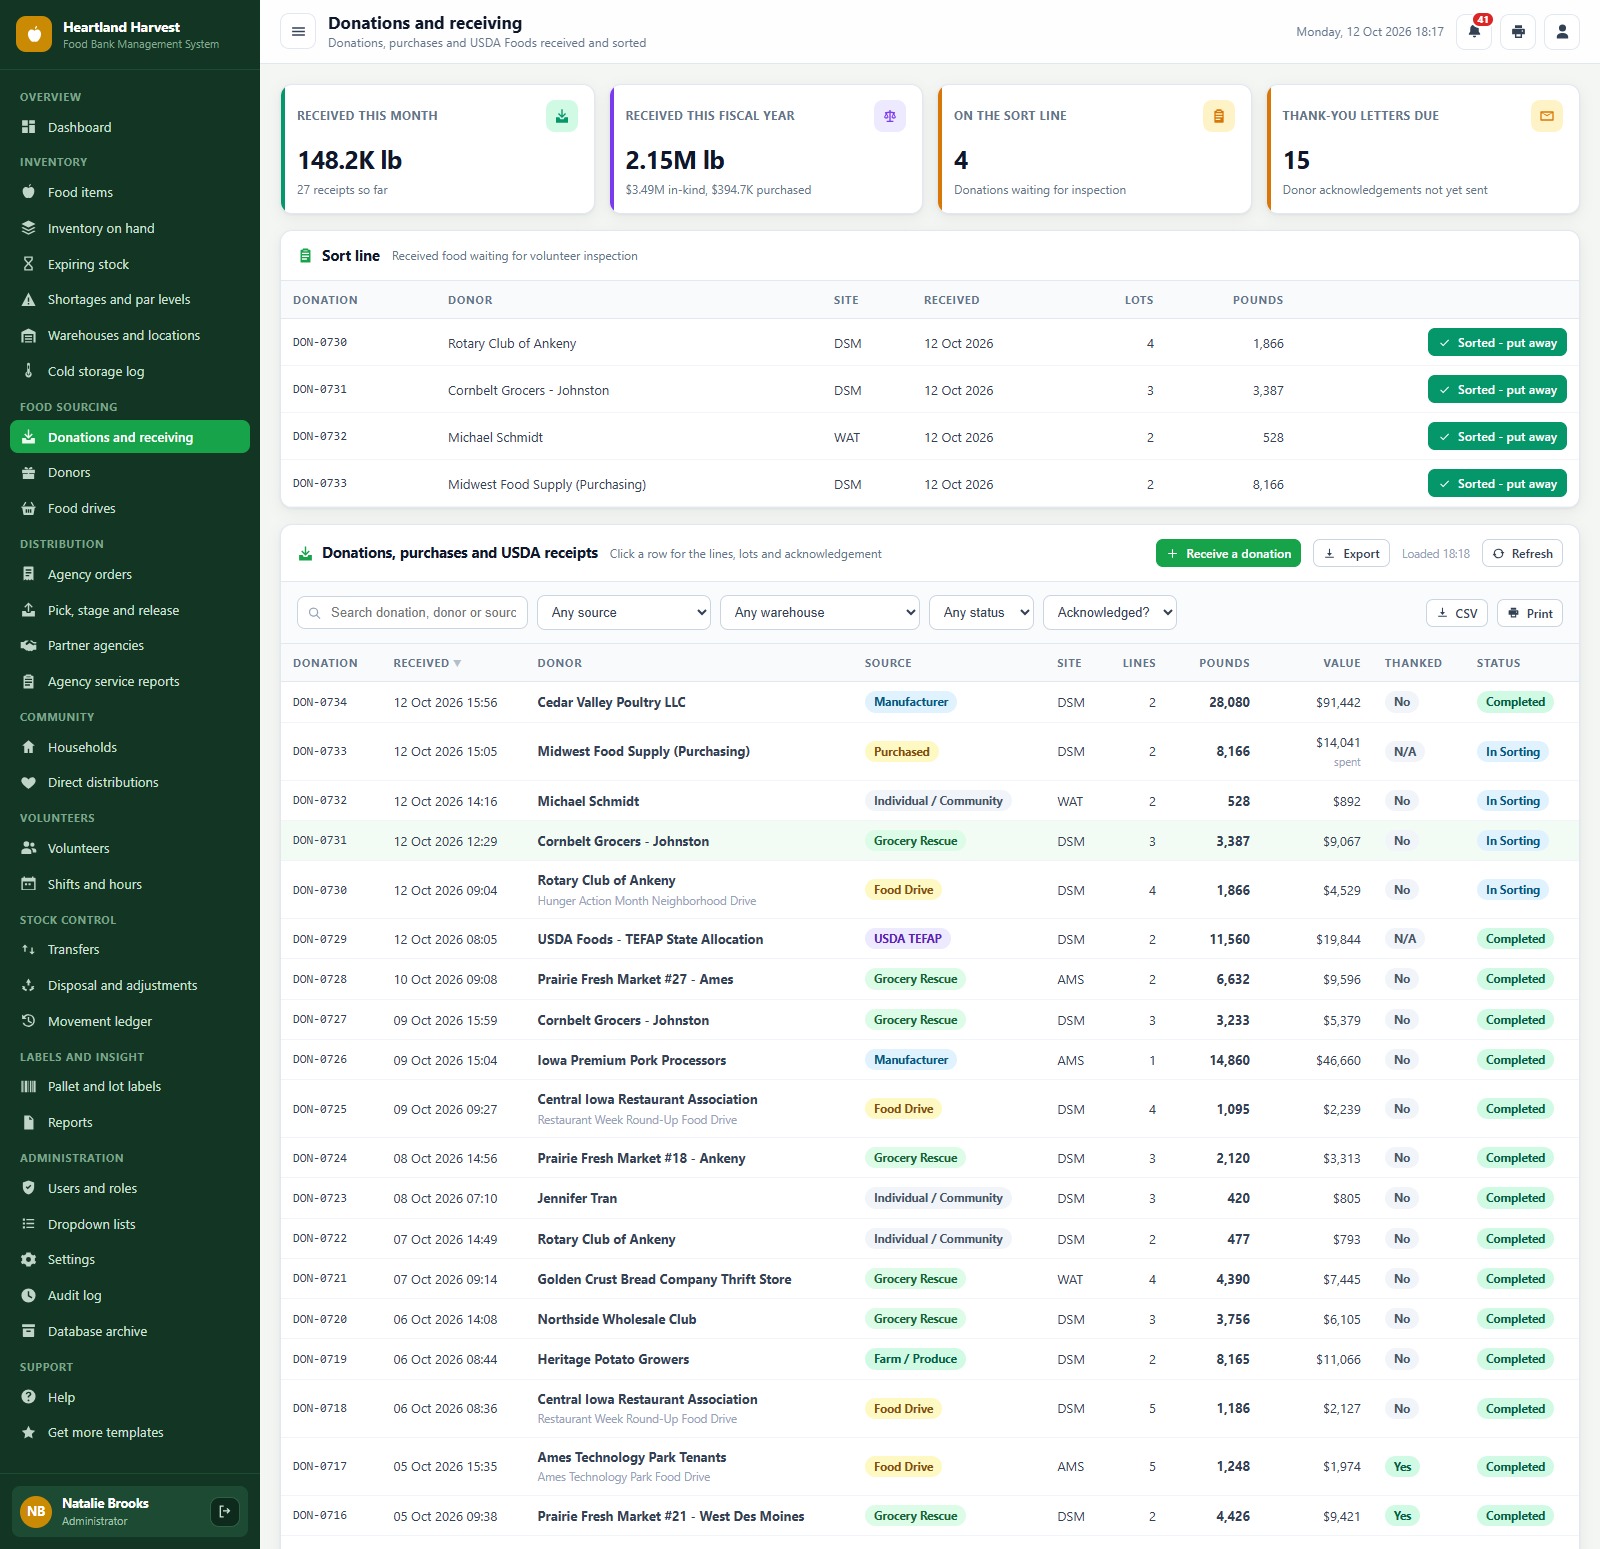Viewport: 1600px width, 1549px height.
Task: Click the Yes thanked badge on DON-0717
Action: (x=1403, y=1467)
